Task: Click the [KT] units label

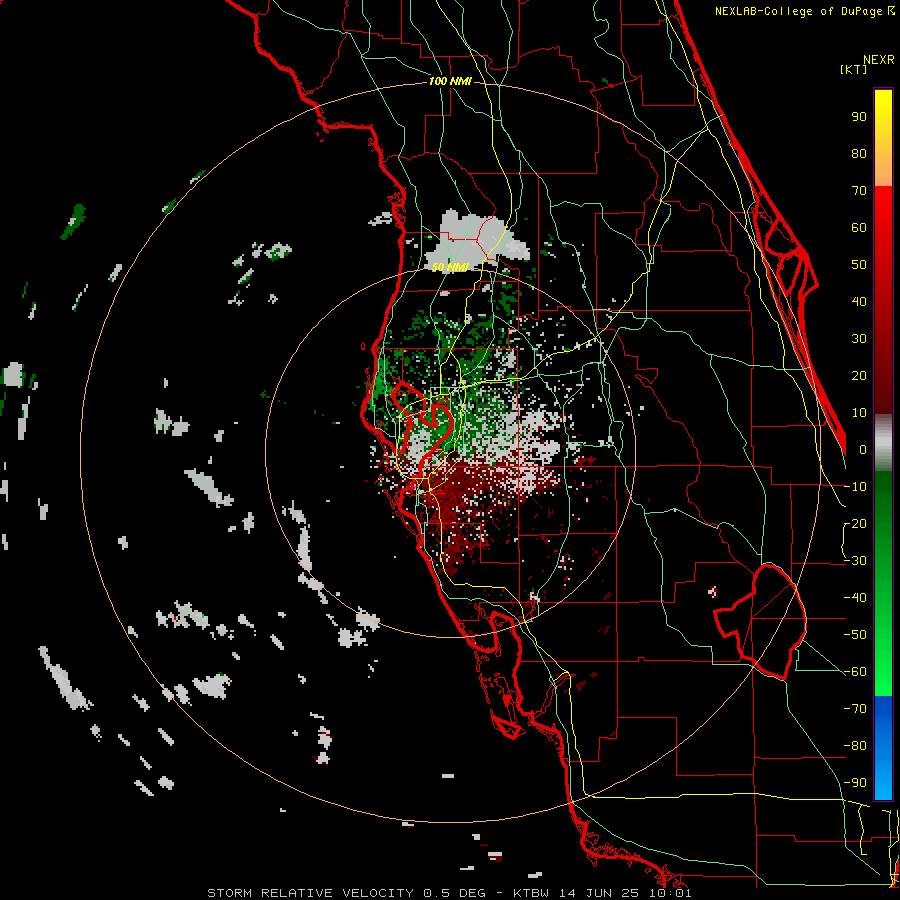Action: click(x=853, y=69)
